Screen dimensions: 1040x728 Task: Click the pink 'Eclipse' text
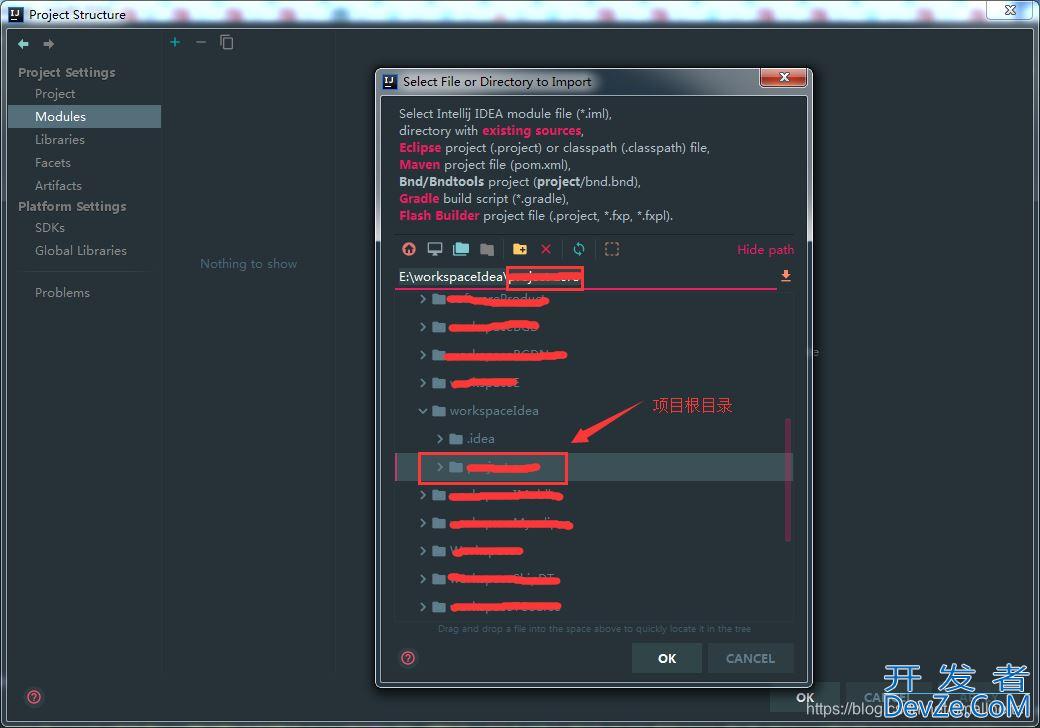pyautogui.click(x=420, y=148)
